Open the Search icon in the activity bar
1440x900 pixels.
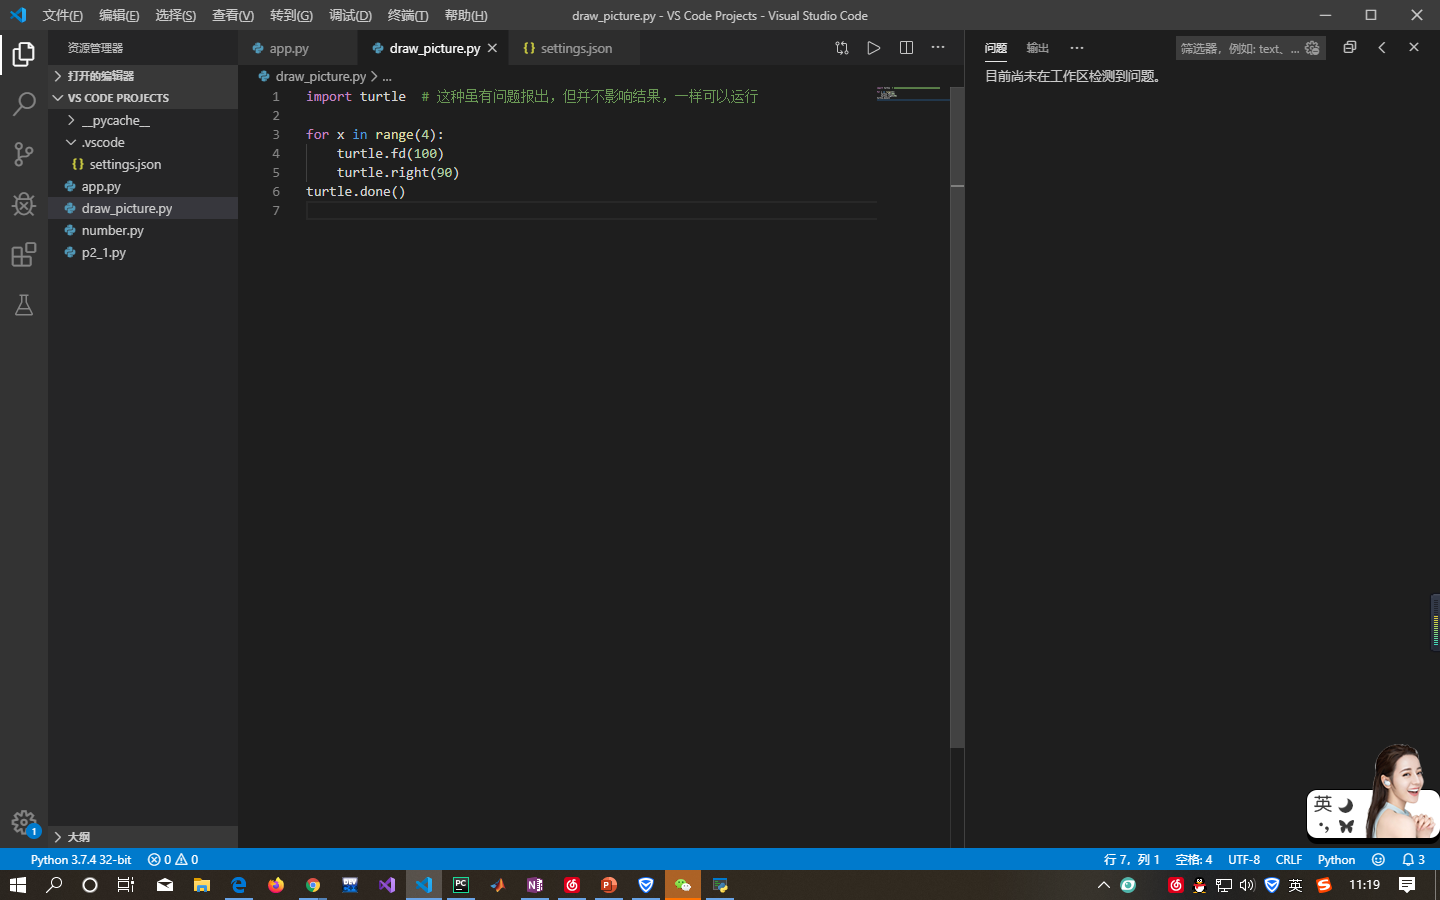[x=23, y=104]
